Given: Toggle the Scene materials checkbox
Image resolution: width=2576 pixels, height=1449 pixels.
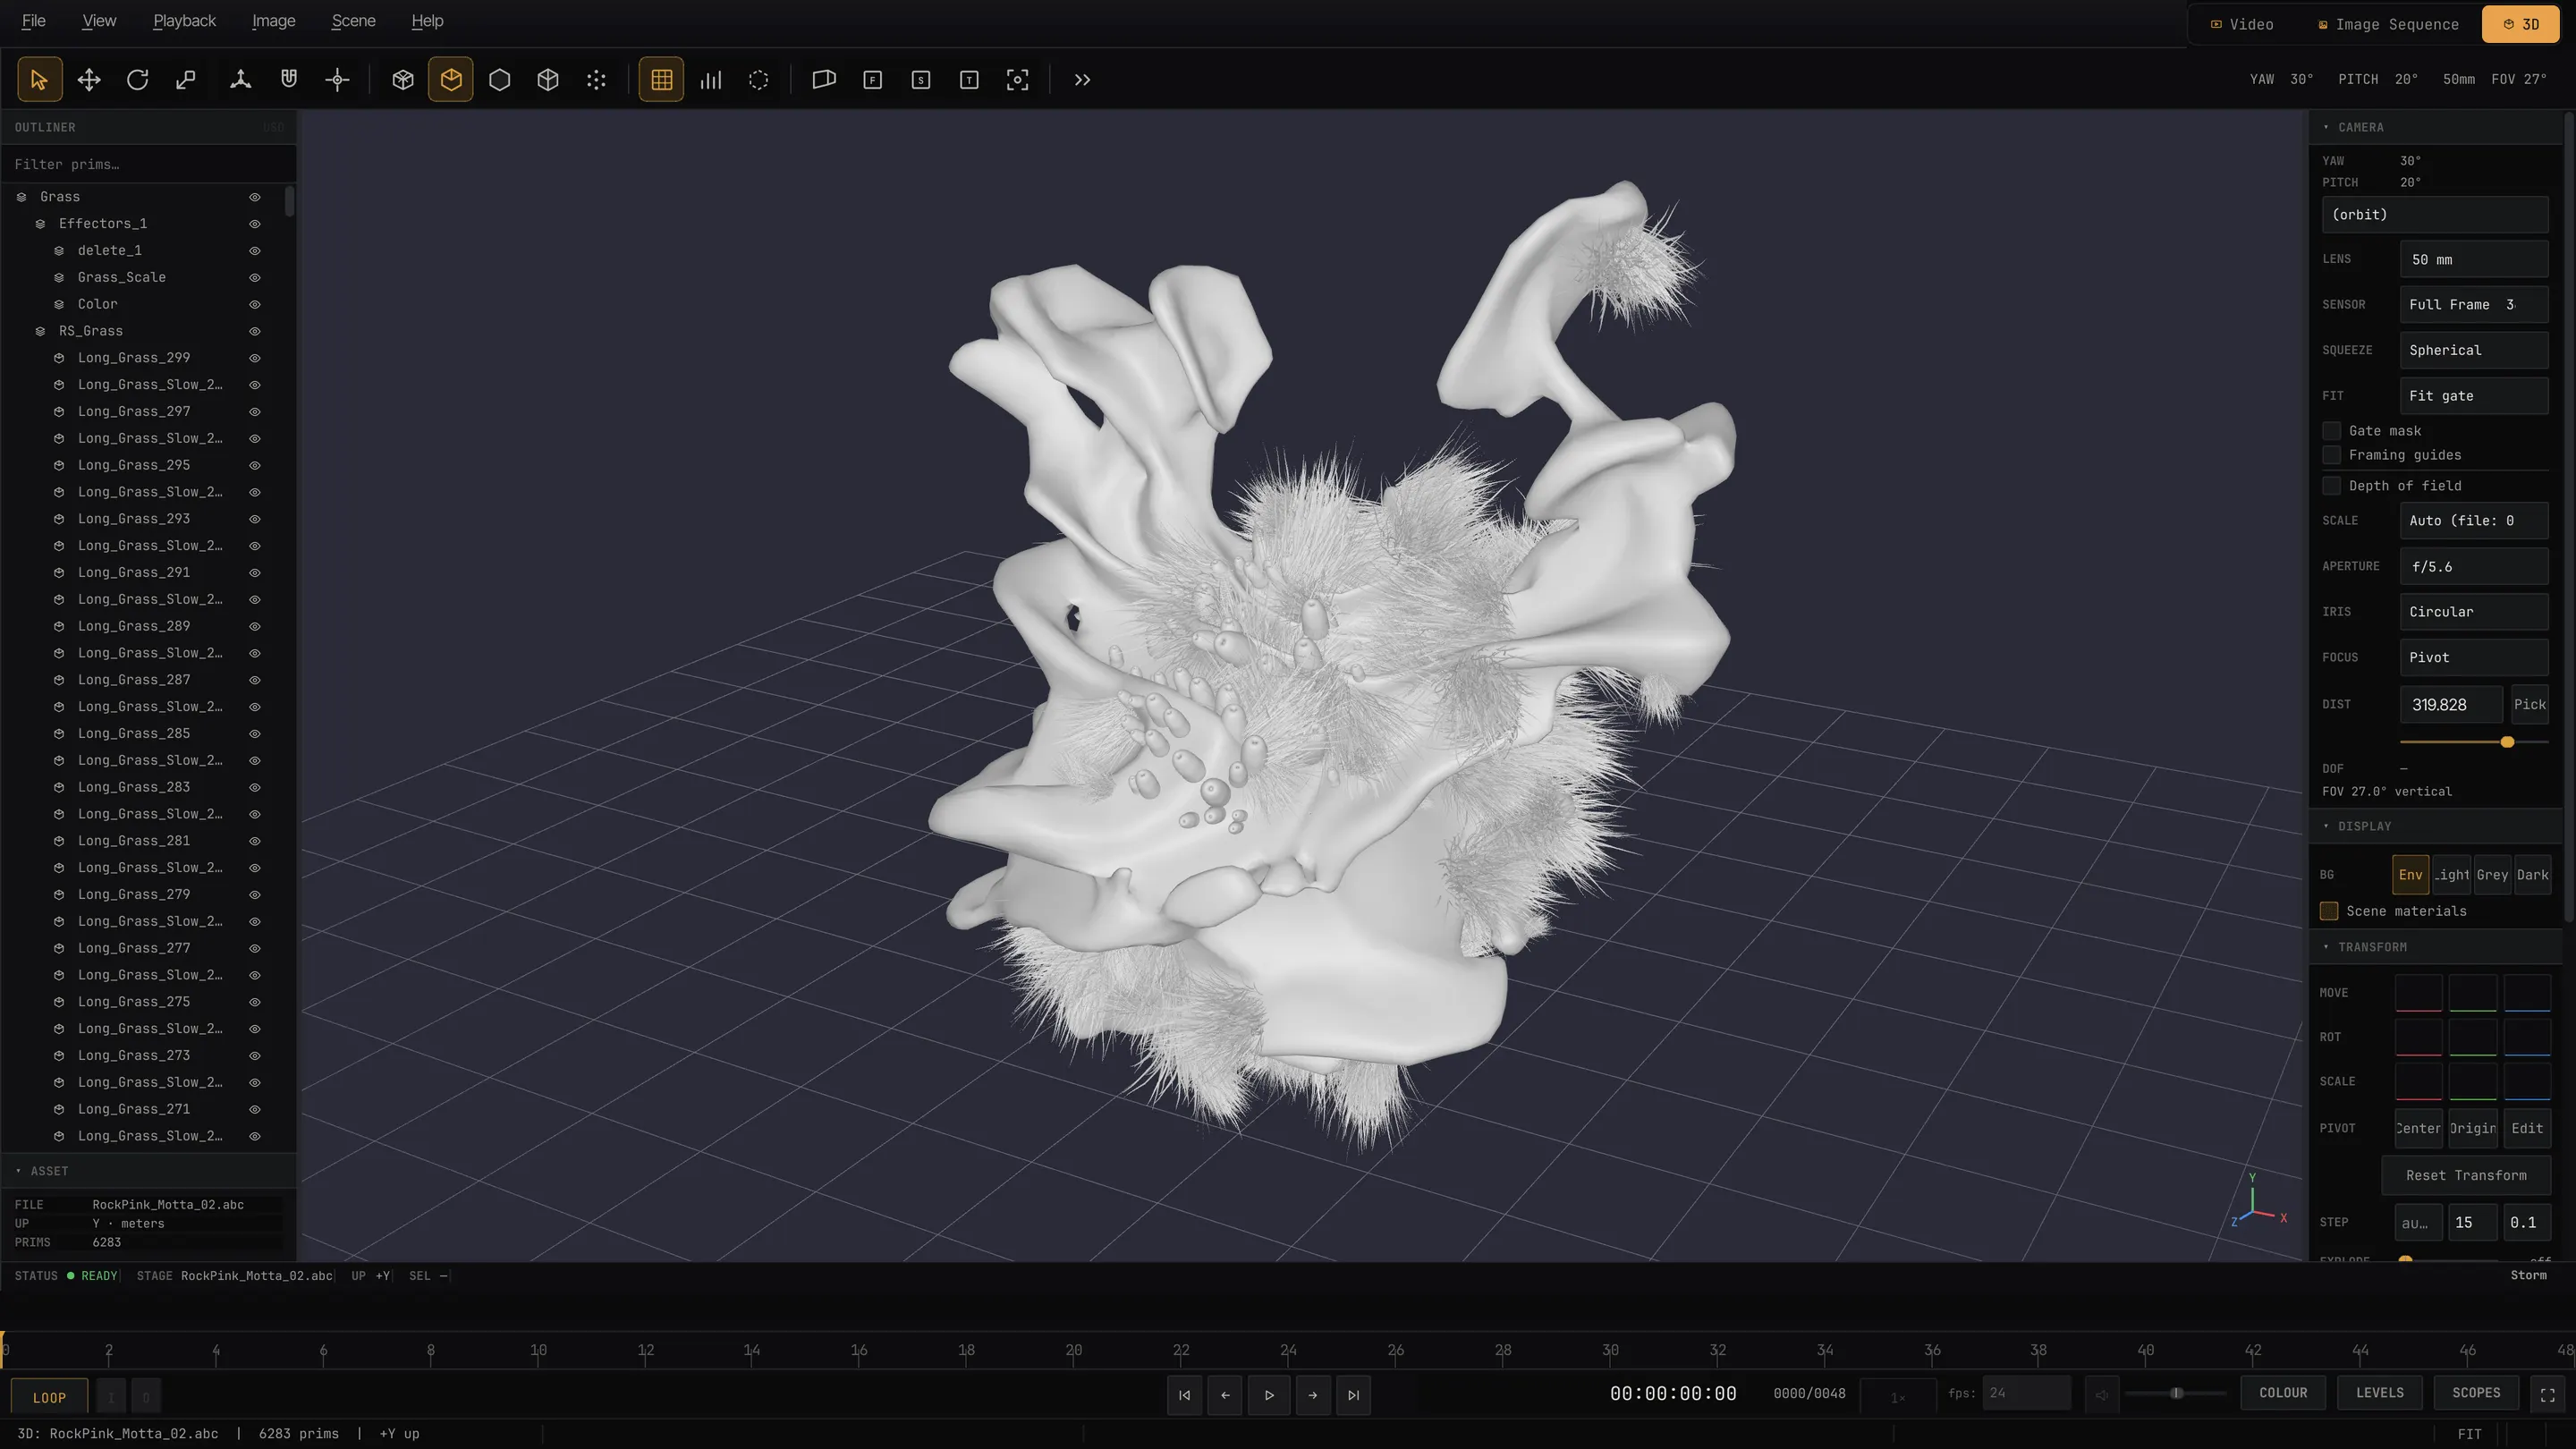Looking at the screenshot, I should pyautogui.click(x=2329, y=911).
